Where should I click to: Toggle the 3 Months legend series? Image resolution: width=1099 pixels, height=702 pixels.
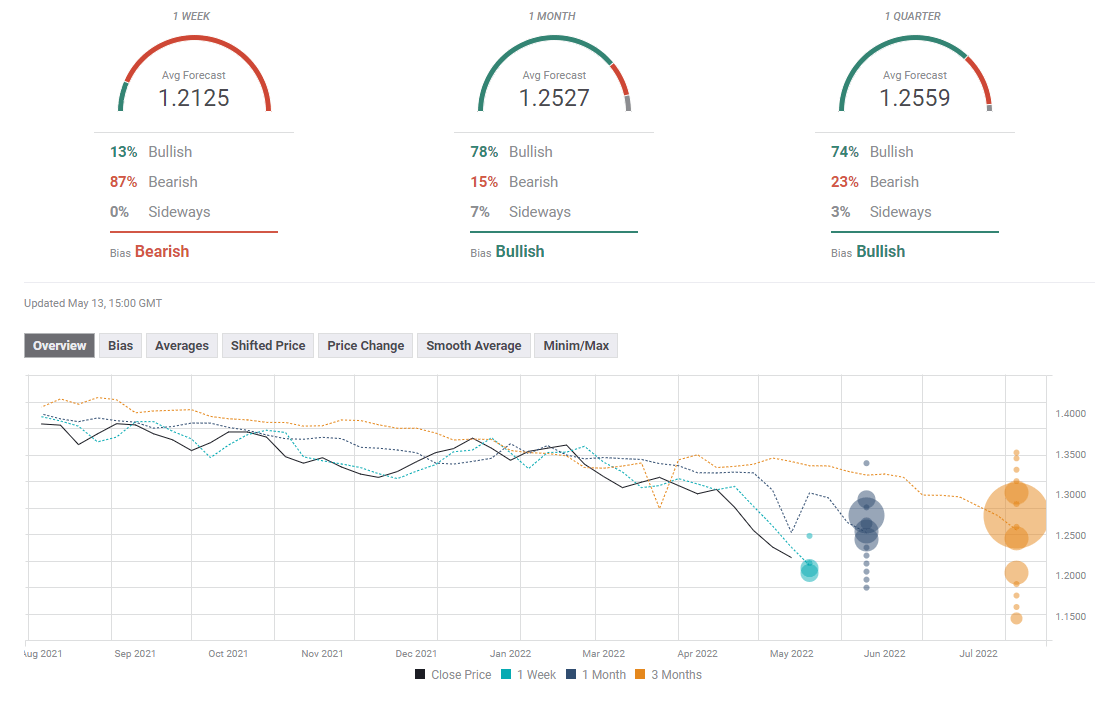(x=671, y=675)
